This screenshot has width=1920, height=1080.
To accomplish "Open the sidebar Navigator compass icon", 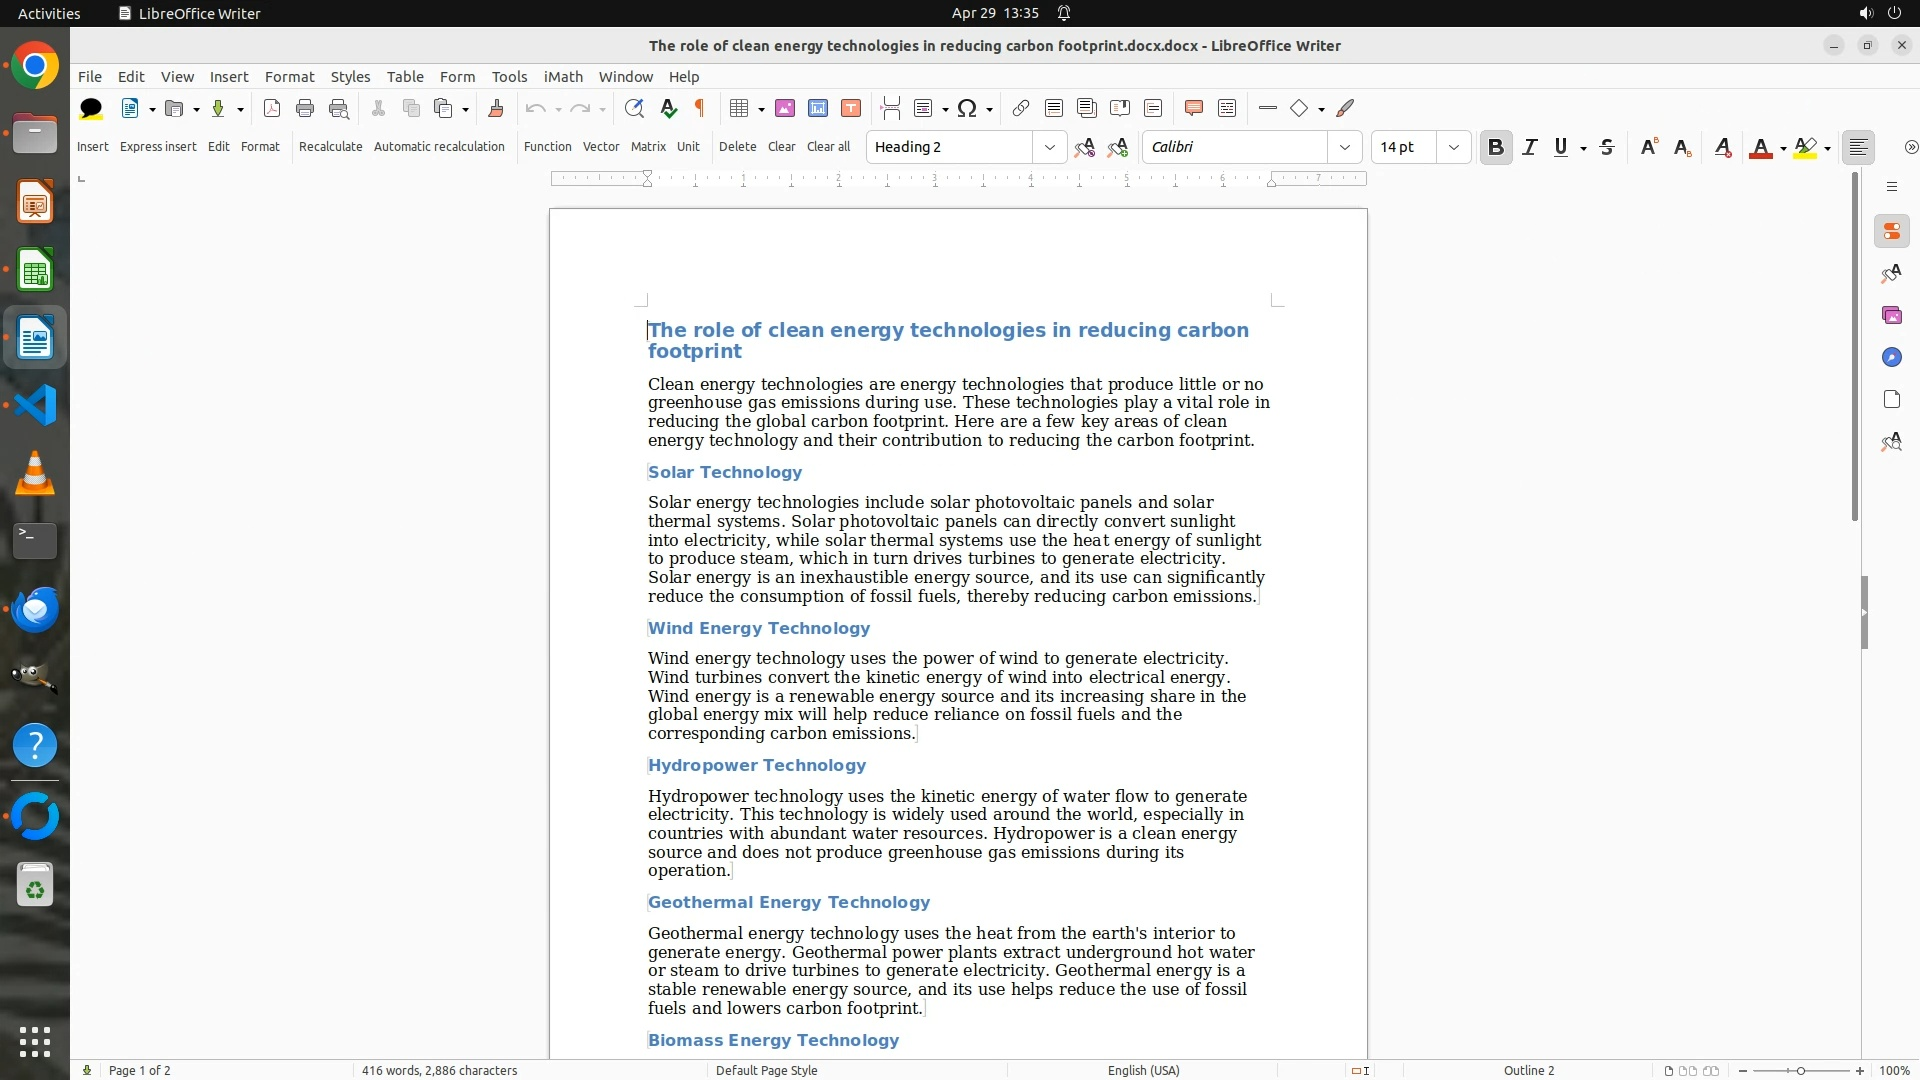I will tap(1891, 357).
